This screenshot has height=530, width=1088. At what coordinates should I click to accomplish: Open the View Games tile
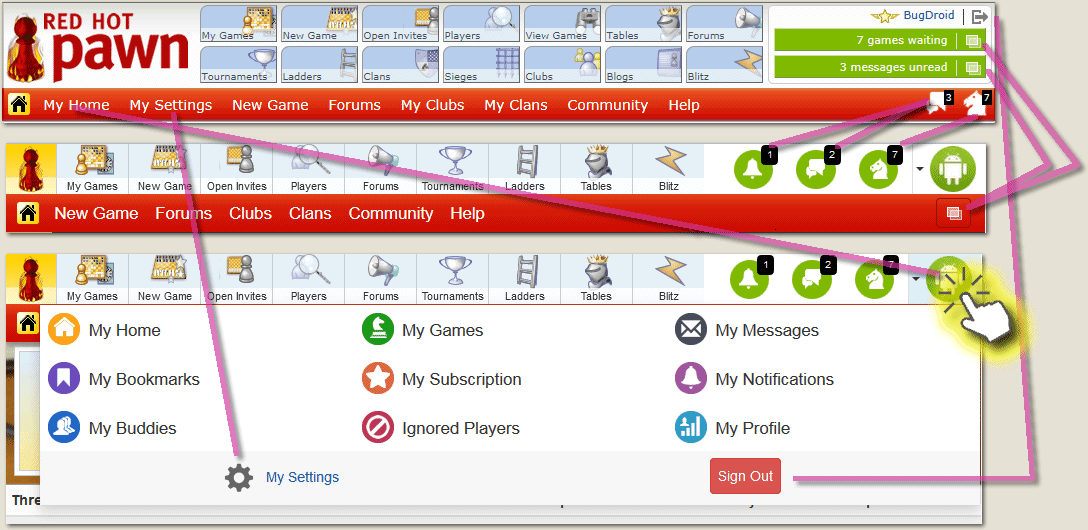tap(562, 23)
